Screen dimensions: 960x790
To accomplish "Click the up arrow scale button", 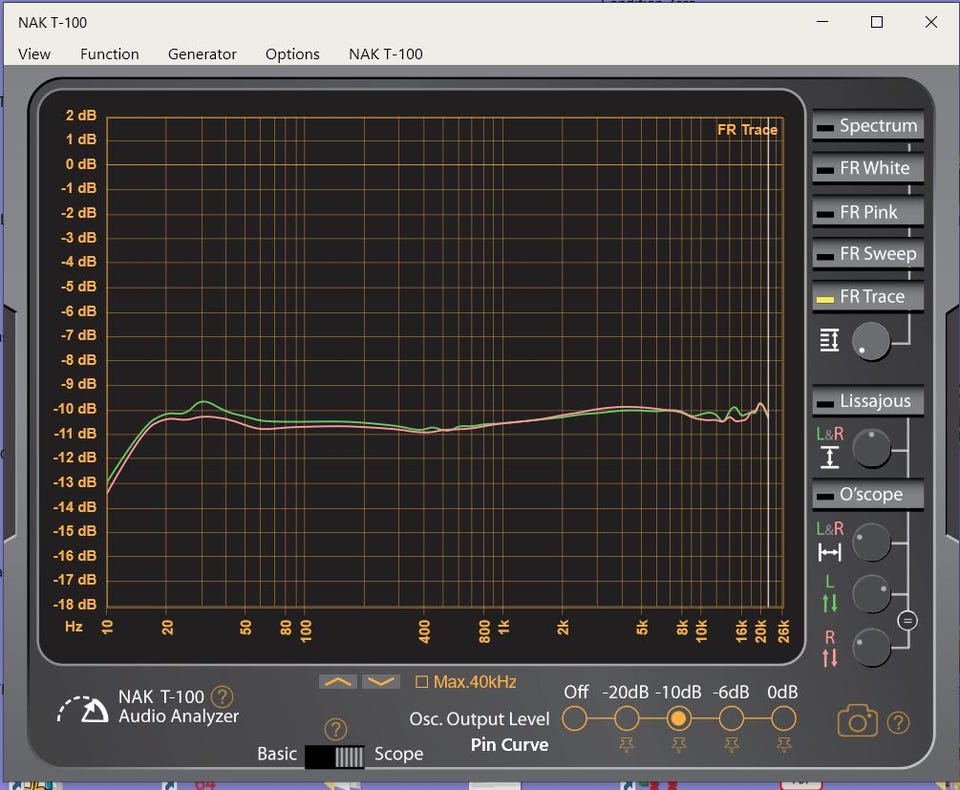I will pyautogui.click(x=338, y=682).
